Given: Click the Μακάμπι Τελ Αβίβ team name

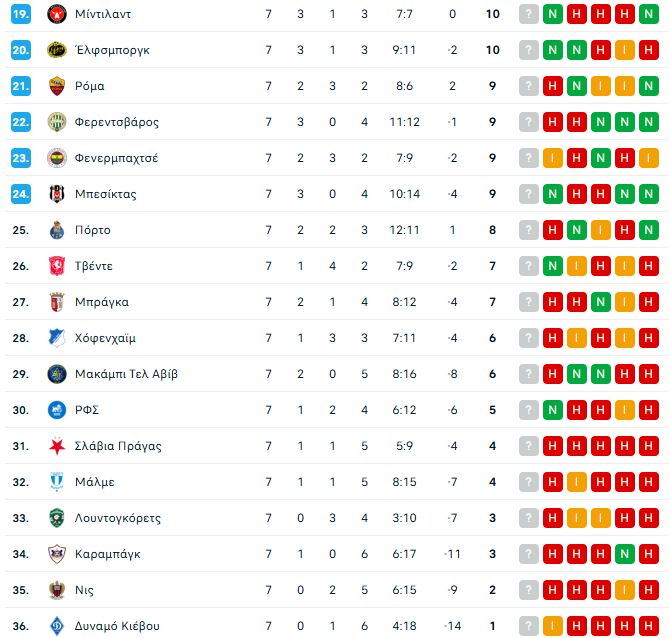Looking at the screenshot, I should [126, 374].
